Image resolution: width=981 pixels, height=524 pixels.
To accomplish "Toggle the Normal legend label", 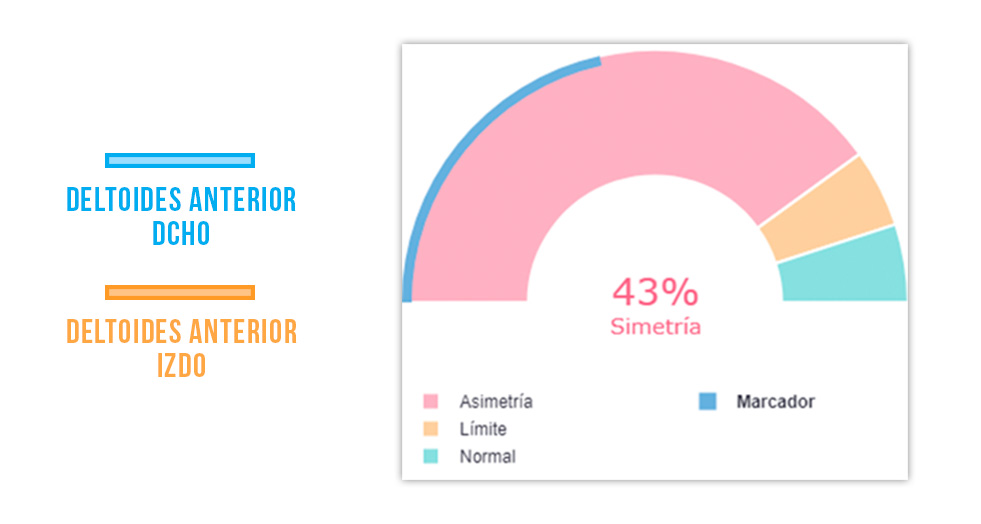I will click(x=488, y=457).
